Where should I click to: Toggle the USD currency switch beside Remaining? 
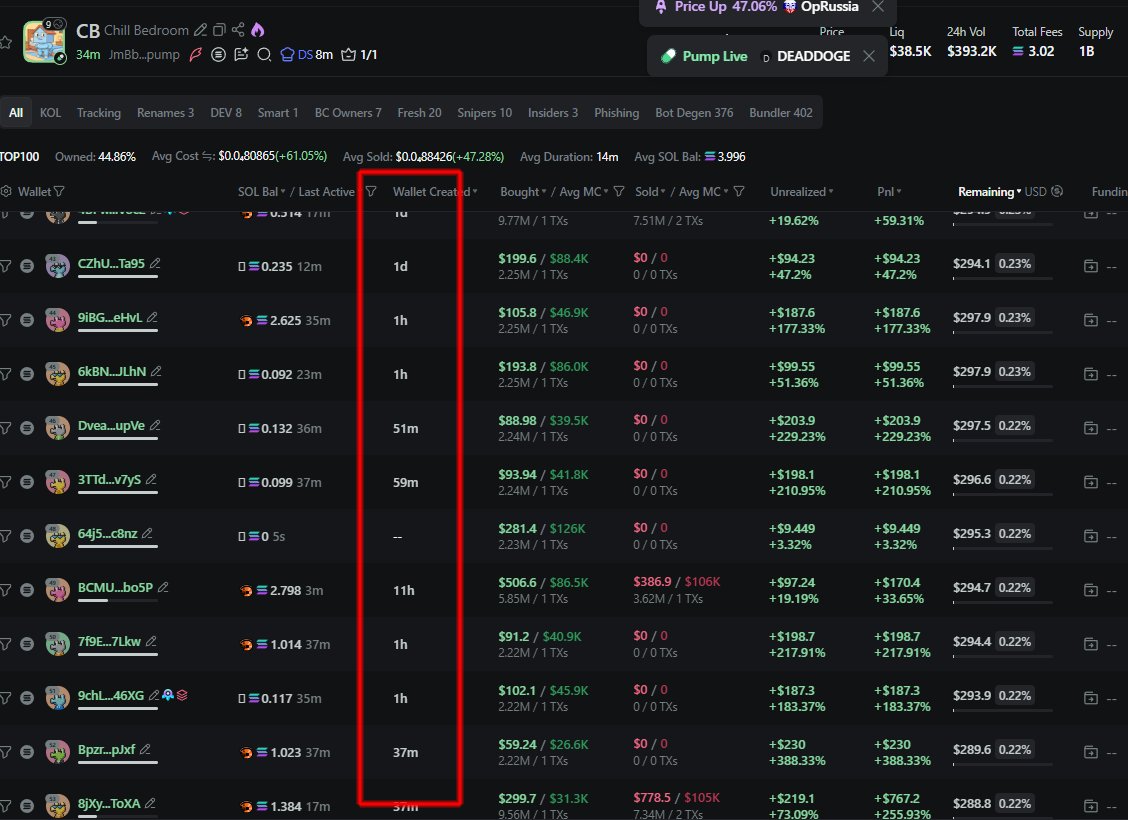[x=1057, y=191]
